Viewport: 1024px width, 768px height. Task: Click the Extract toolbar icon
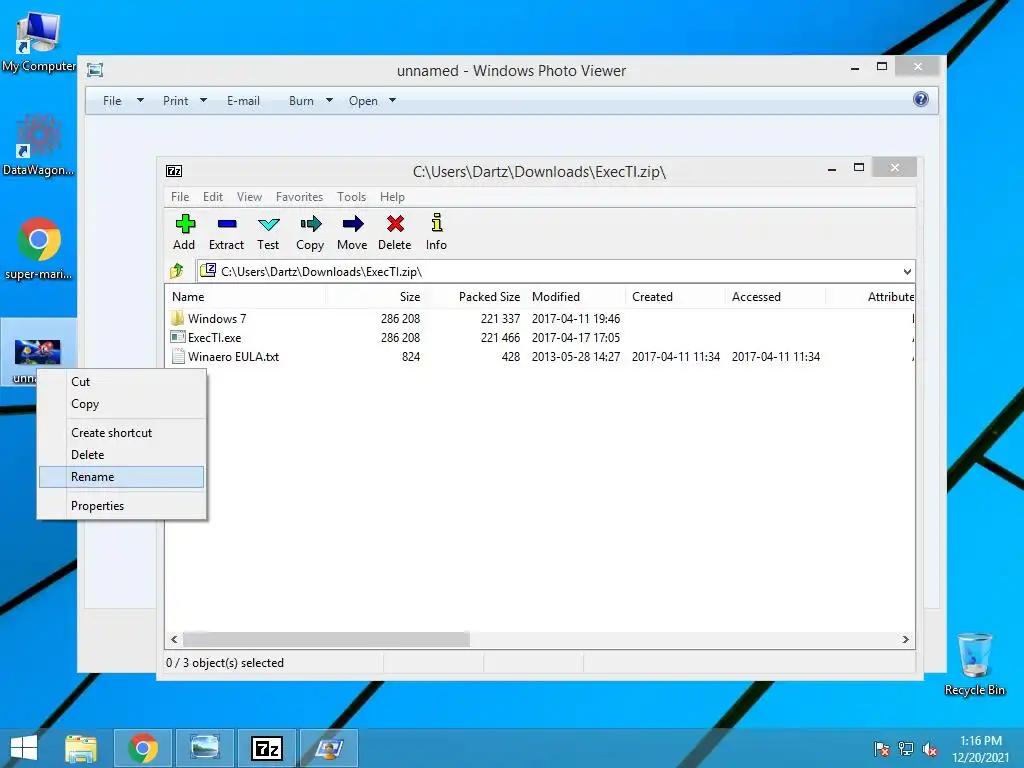[226, 232]
